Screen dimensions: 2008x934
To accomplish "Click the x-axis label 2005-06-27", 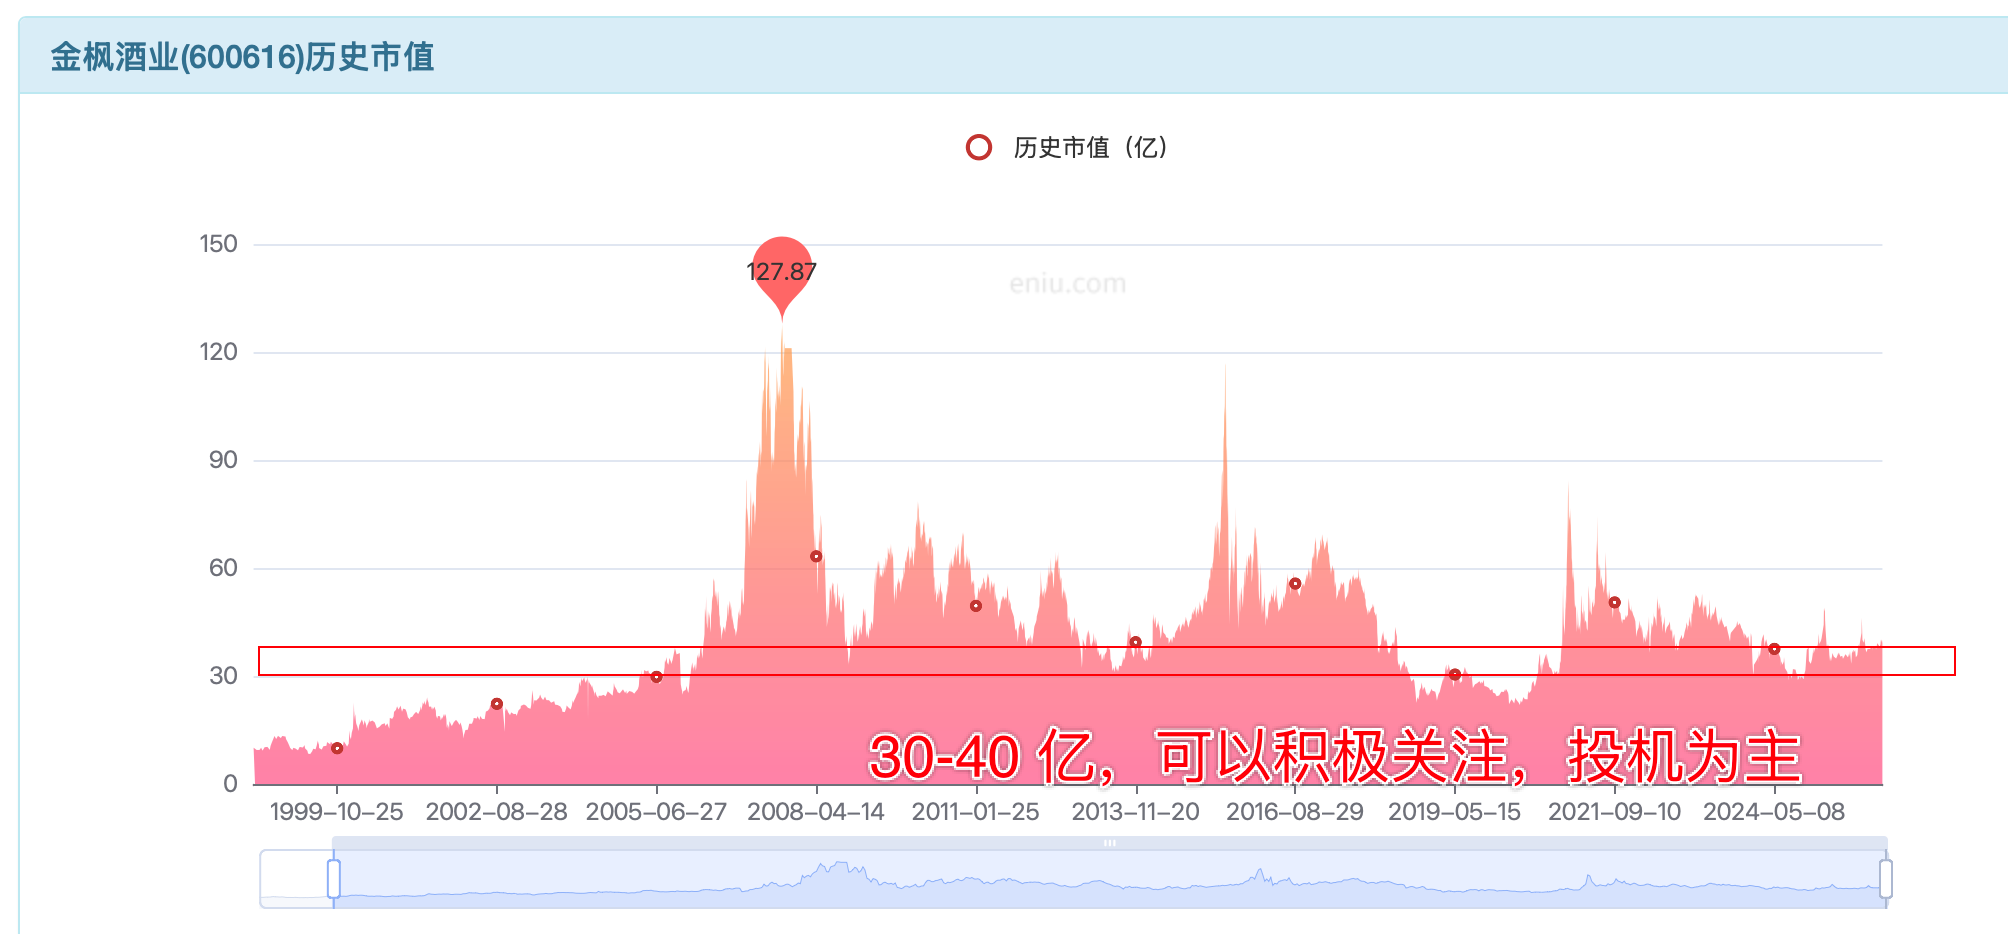I will pos(657,812).
